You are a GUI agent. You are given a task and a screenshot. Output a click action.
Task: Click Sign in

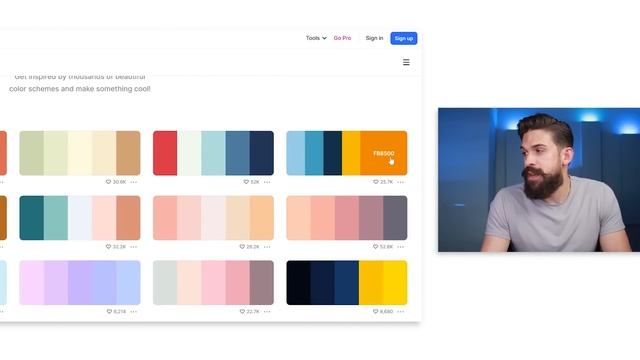(x=374, y=38)
